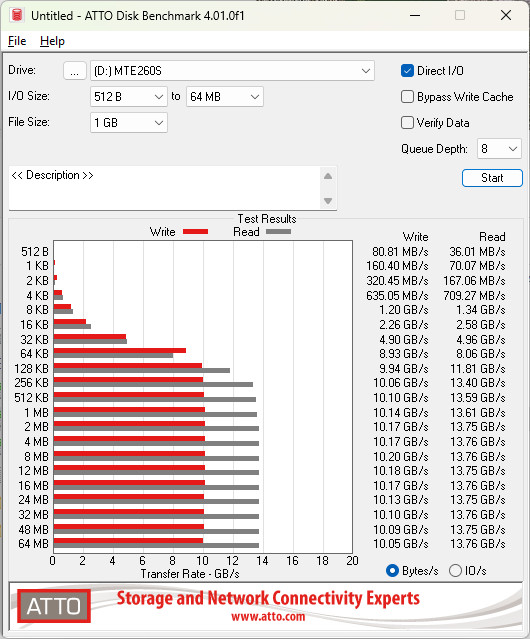Screen dimensions: 530x639
Task: Click the ATTO Disk Benchmark app icon
Action: click(x=17, y=15)
